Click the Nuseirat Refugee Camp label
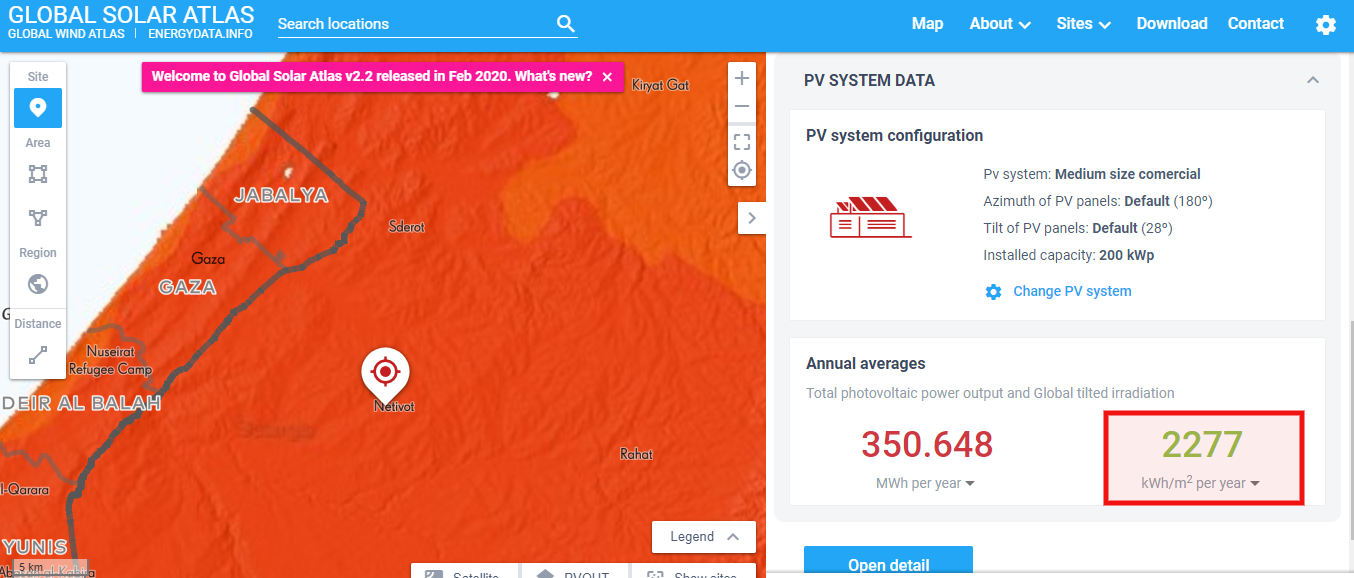The width and height of the screenshot is (1354, 578). click(x=110, y=360)
